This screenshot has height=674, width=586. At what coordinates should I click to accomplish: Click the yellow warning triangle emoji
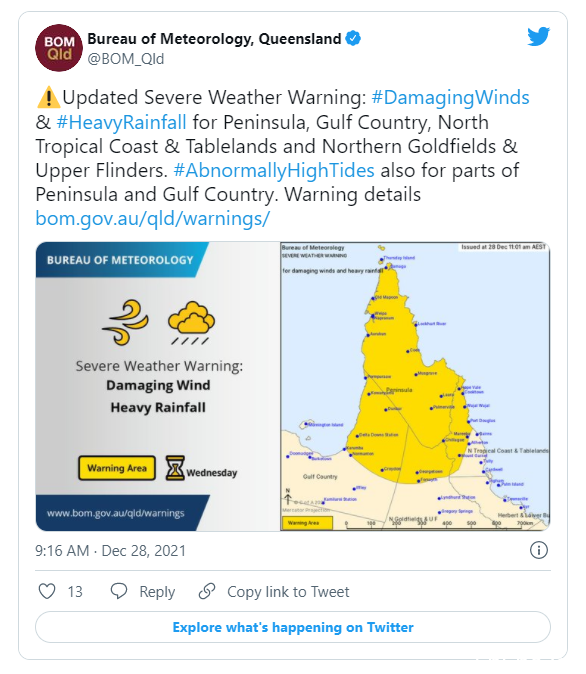48,97
